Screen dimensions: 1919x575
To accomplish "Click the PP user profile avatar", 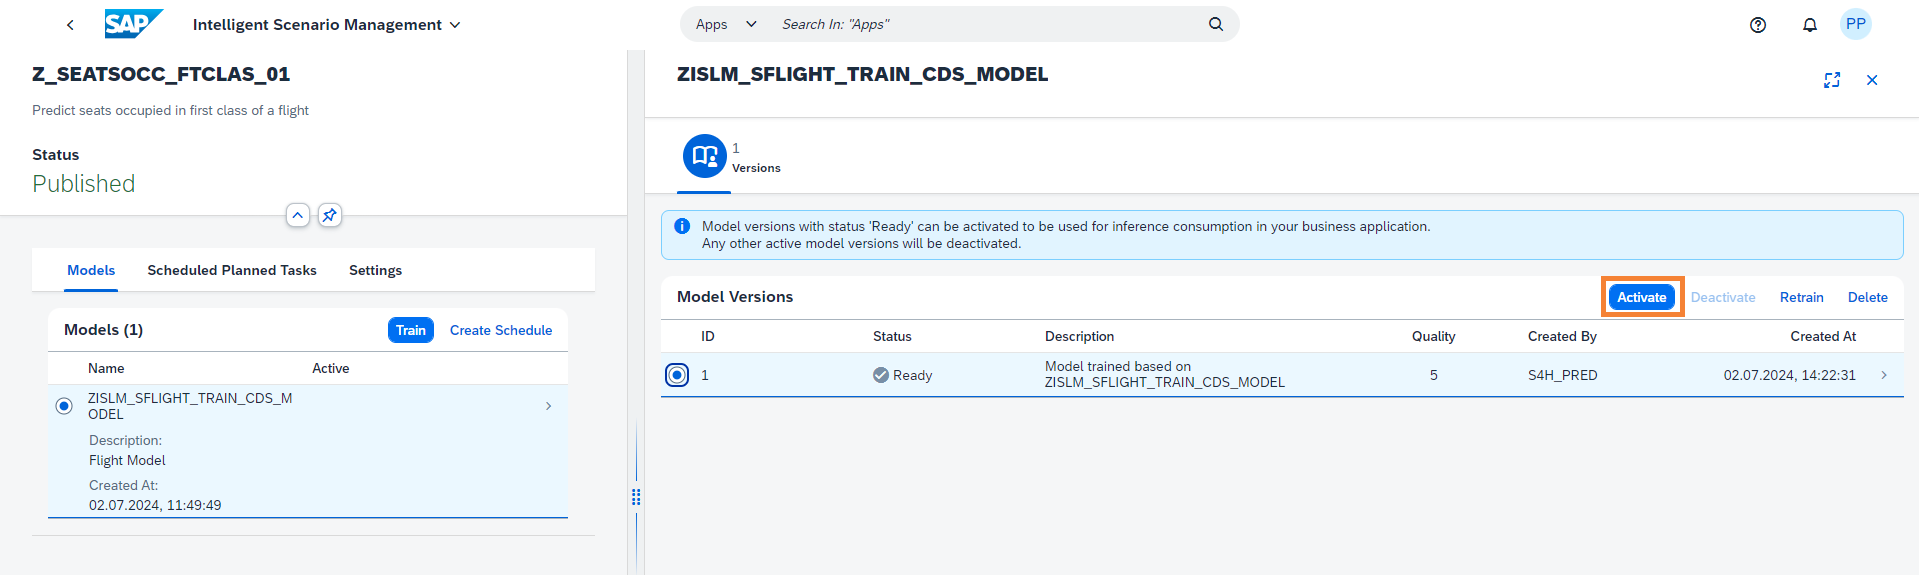I will (1855, 24).
